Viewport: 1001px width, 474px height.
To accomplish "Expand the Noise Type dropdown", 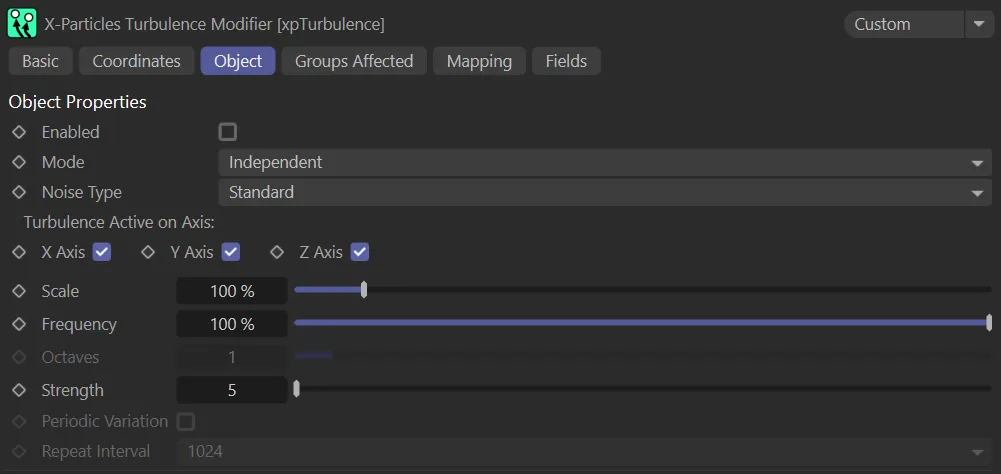I will click(x=604, y=192).
